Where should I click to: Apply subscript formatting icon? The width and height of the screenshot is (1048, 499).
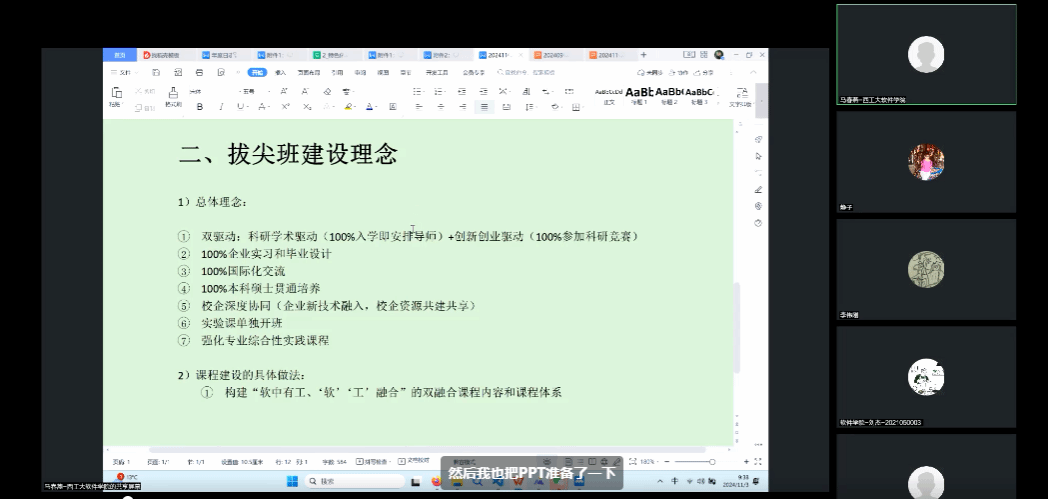[x=307, y=107]
